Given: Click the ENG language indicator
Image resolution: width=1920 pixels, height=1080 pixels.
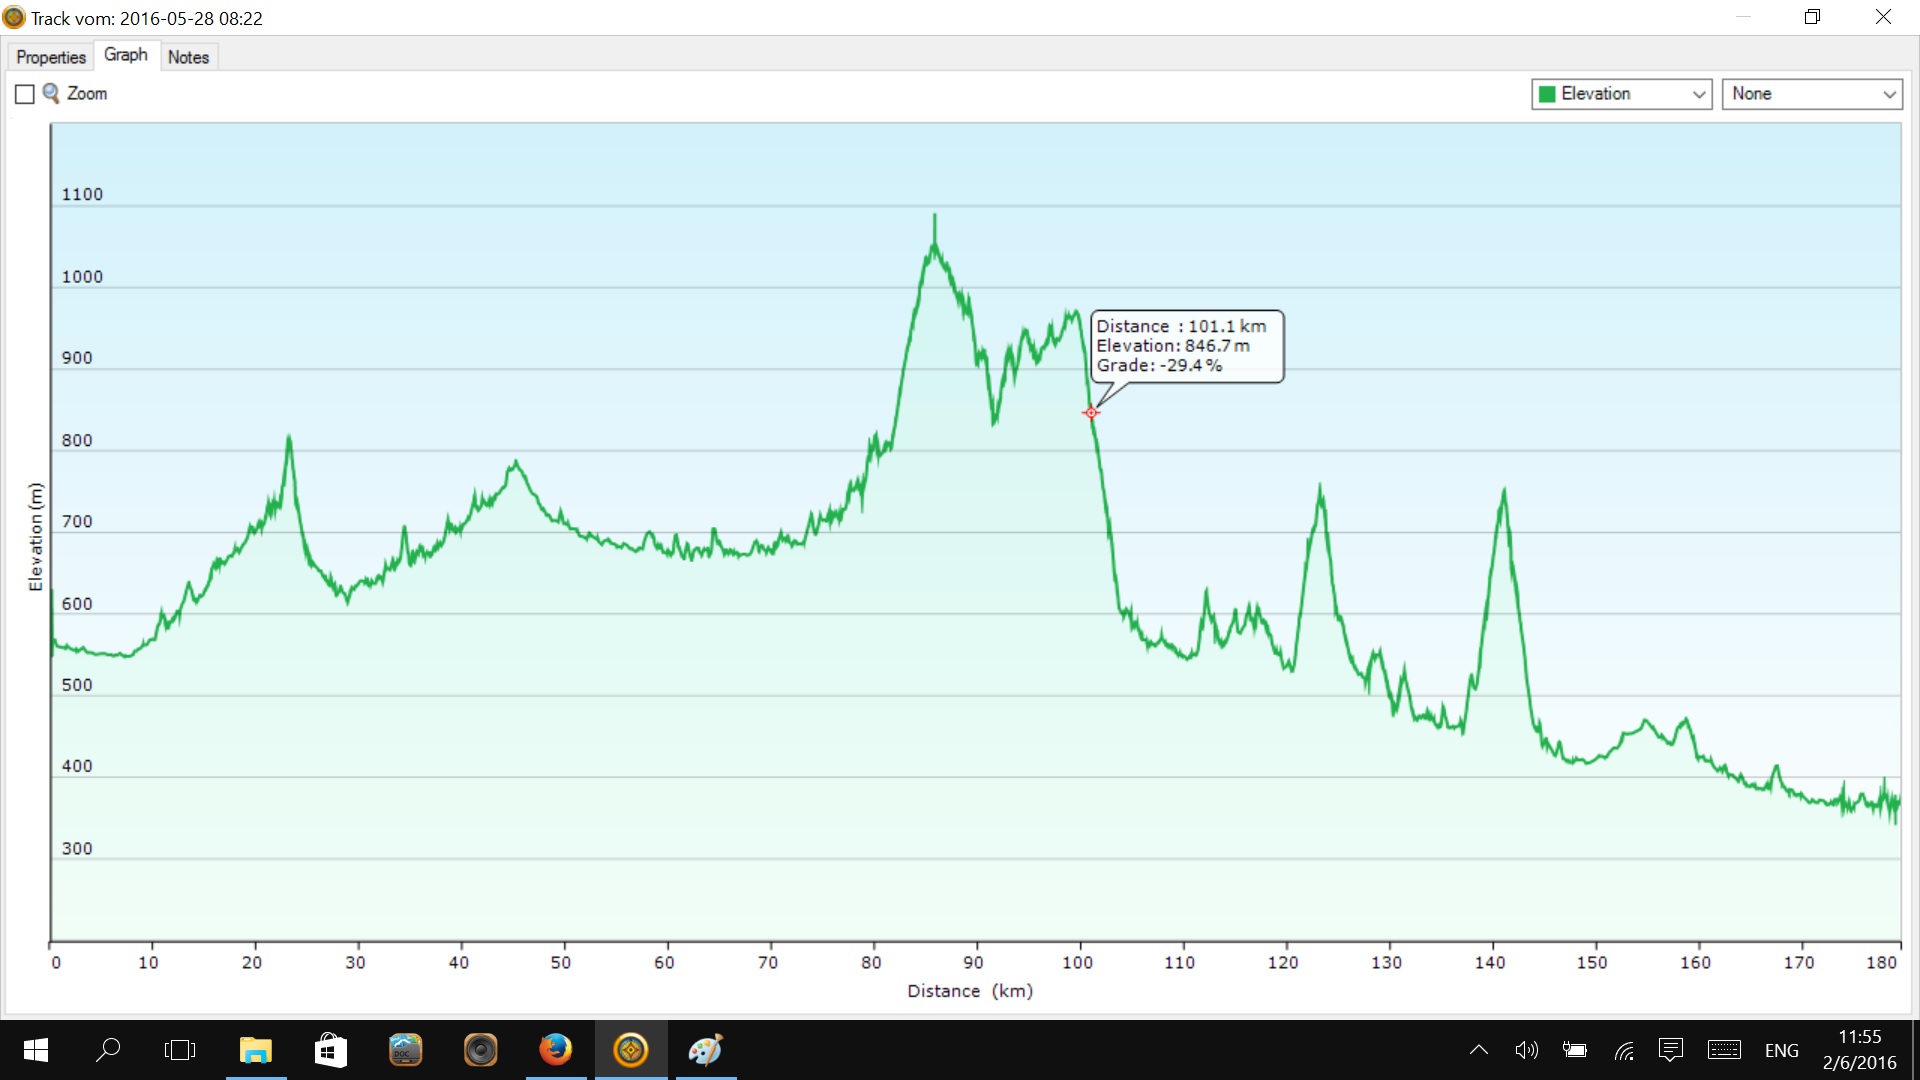Looking at the screenshot, I should (1781, 1050).
